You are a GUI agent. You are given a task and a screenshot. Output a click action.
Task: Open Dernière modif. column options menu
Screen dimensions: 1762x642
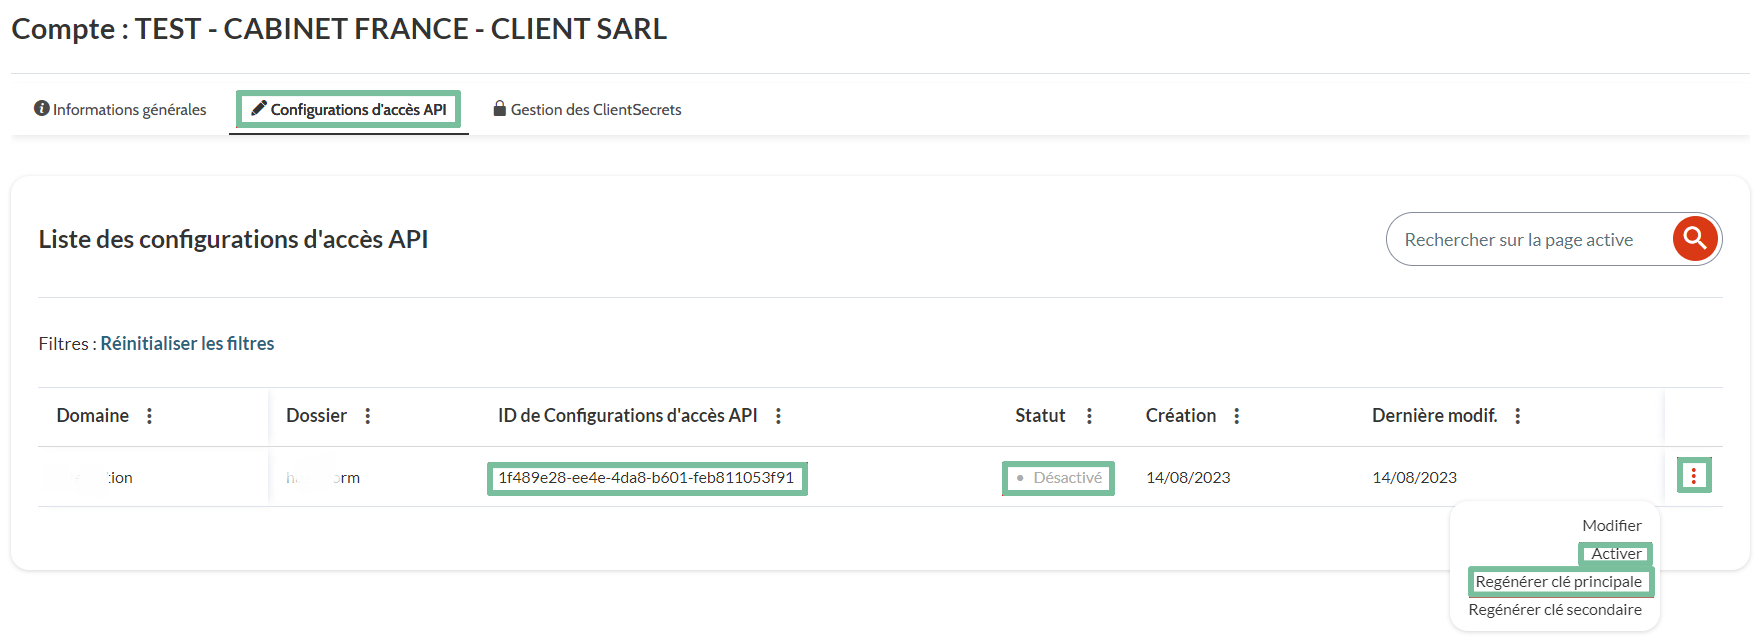click(x=1518, y=416)
